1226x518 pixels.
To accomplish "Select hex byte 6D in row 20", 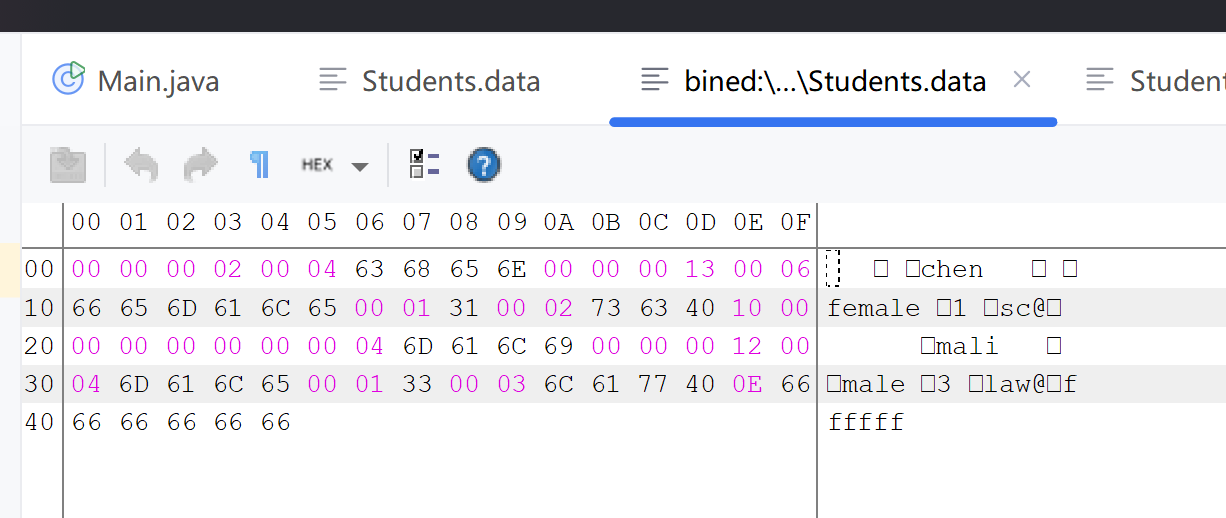I will pyautogui.click(x=417, y=346).
